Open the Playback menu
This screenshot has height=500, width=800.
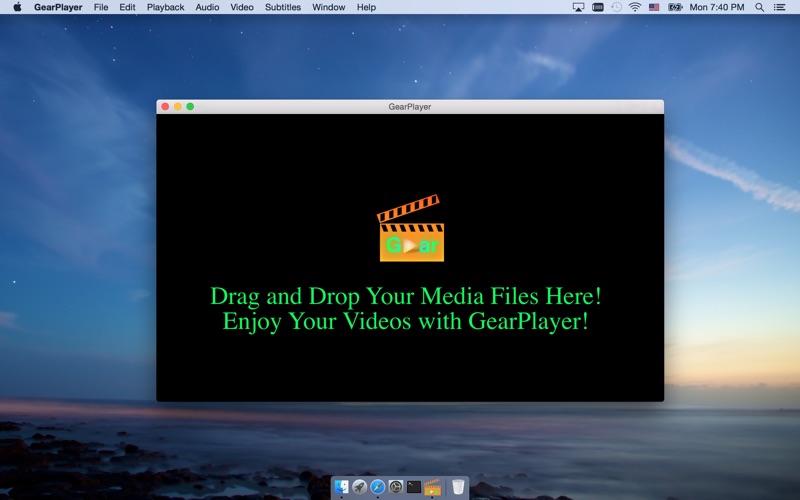point(165,7)
